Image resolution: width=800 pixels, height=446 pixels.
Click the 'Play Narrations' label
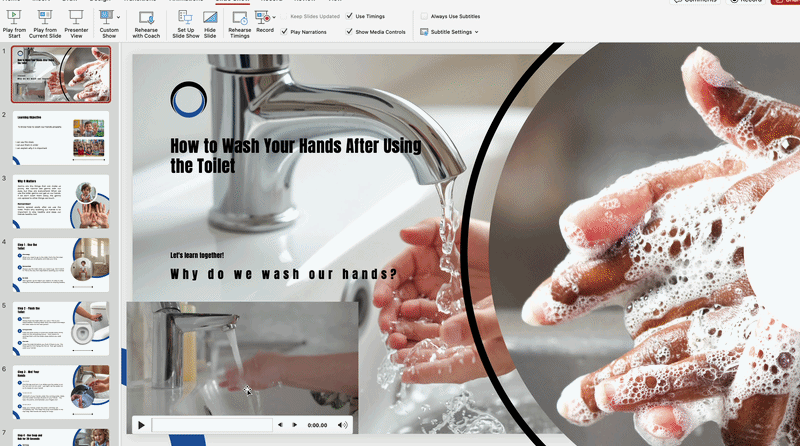coord(308,32)
